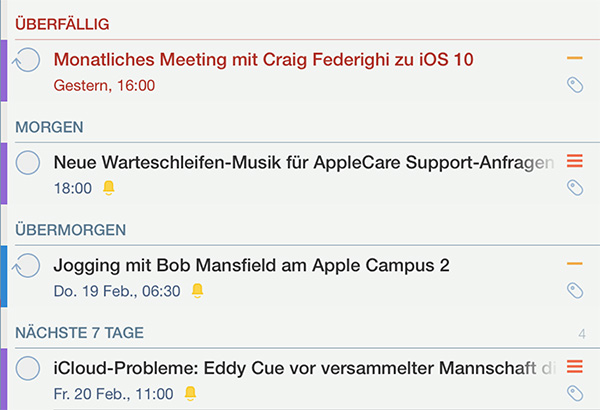Check off Neue Warteschleifen-Musik task
Screen dimensions: 600x410
click(x=28, y=163)
